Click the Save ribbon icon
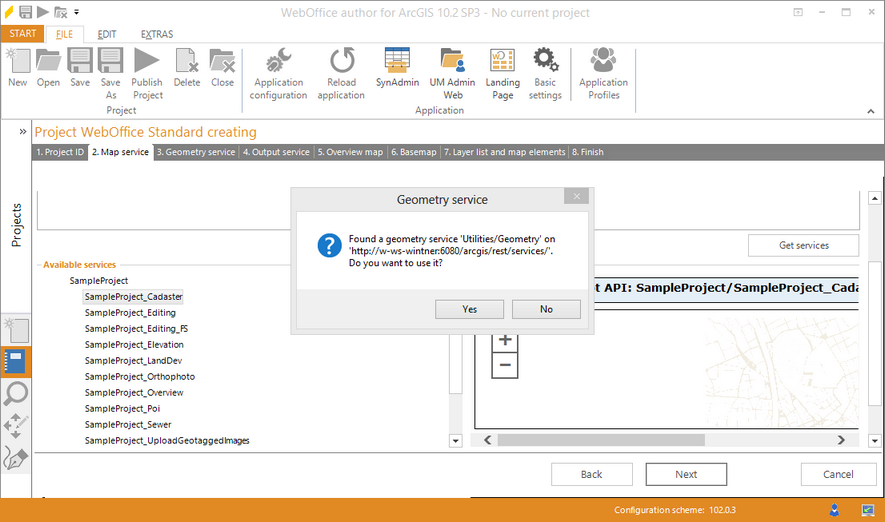The image size is (885, 522). [80, 68]
